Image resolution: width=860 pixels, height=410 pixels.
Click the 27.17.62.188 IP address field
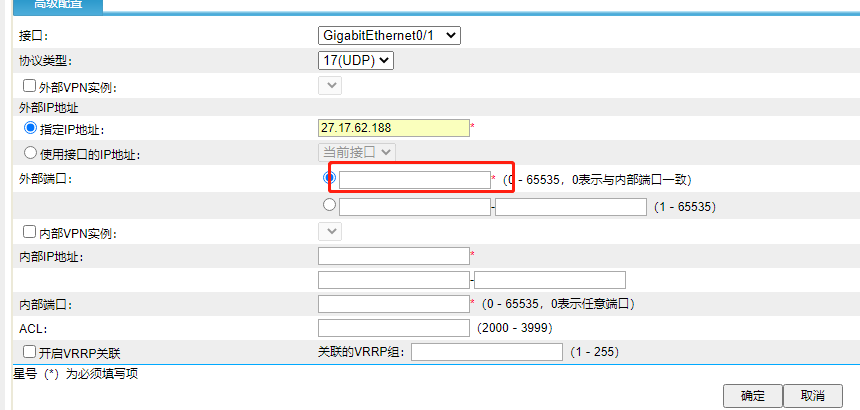coord(393,128)
